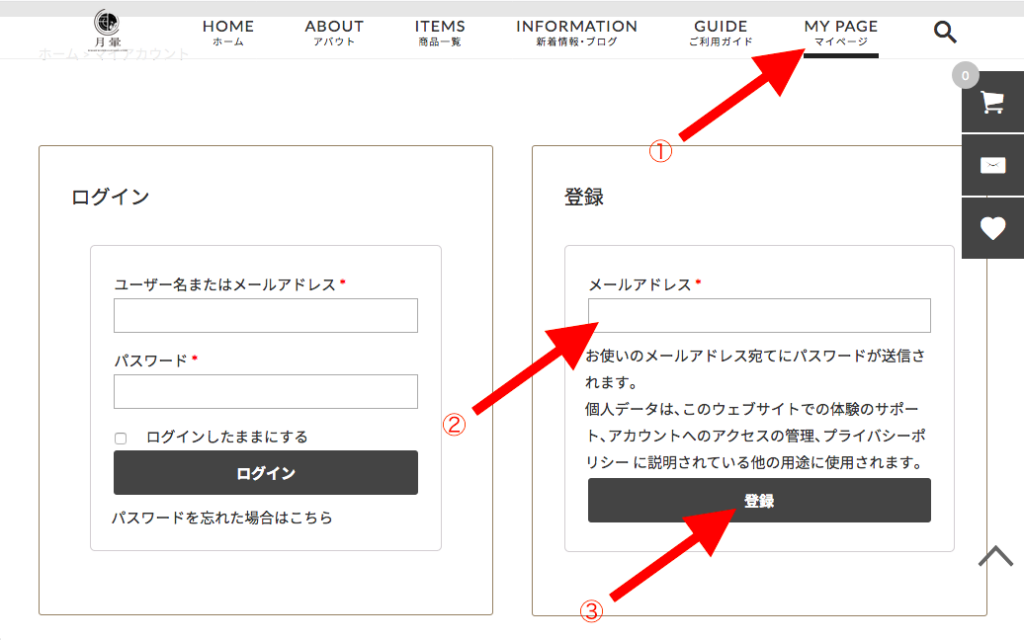
Task: Go to the HOME menu item
Action: pyautogui.click(x=228, y=32)
